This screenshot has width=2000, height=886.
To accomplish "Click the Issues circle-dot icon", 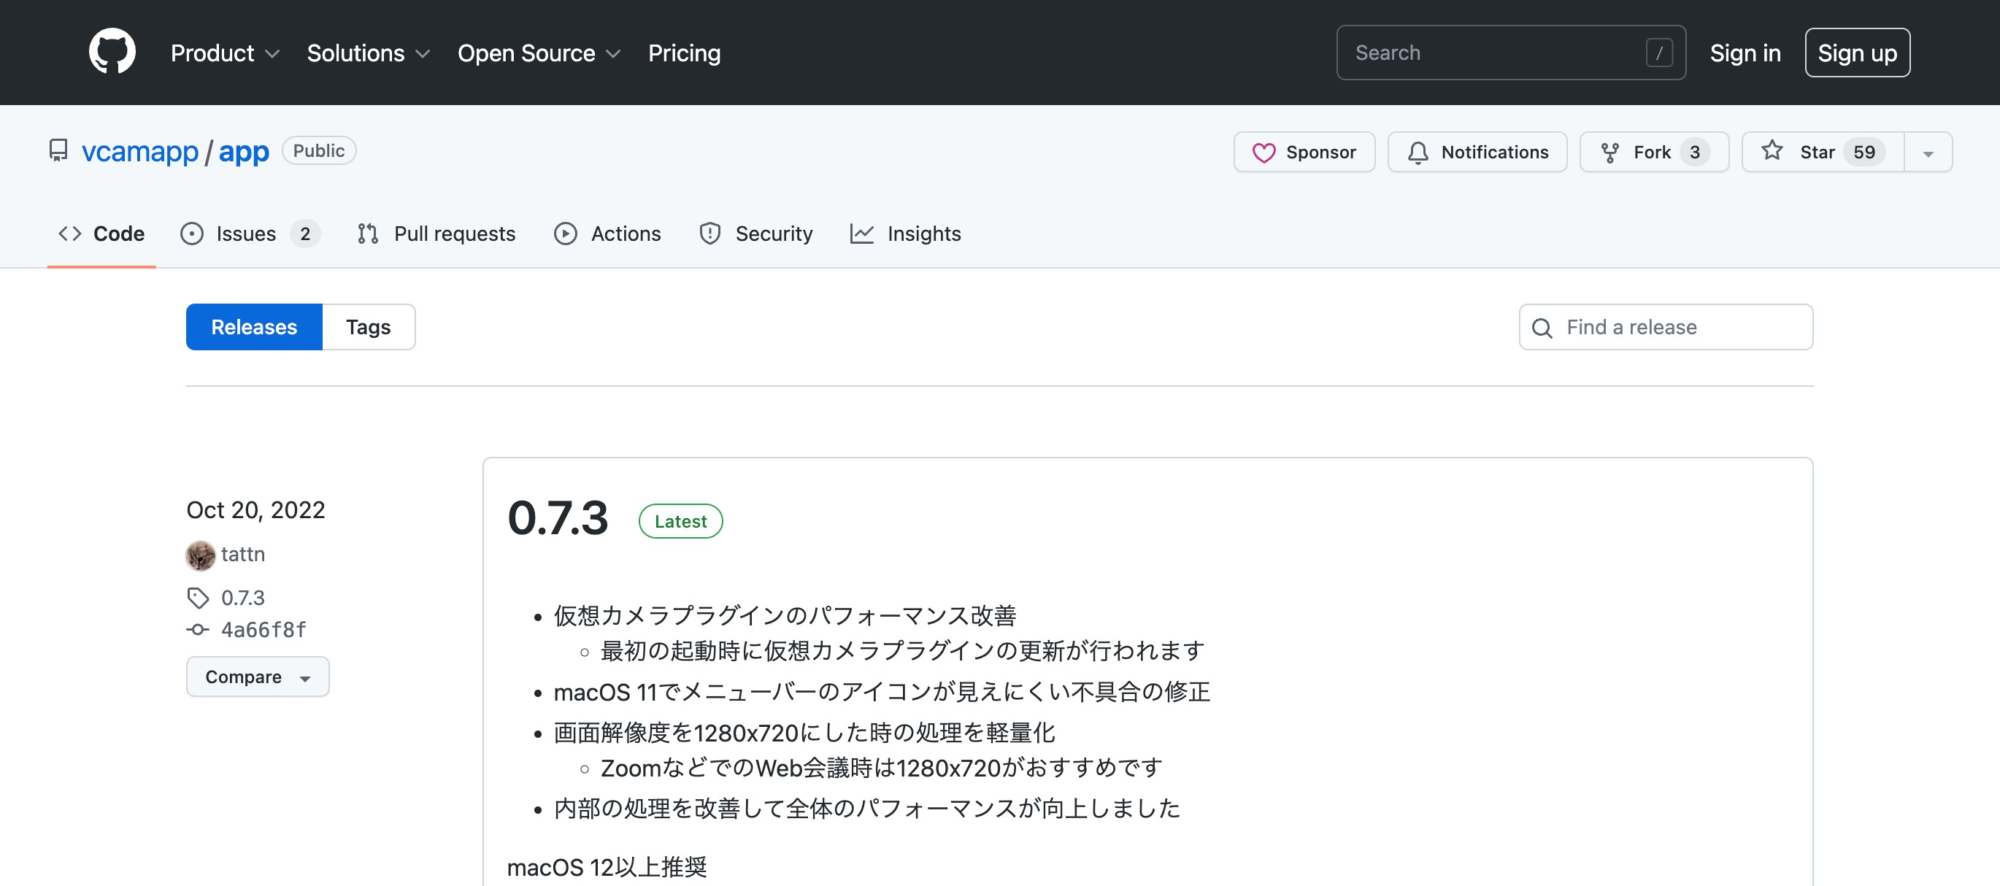I will [192, 234].
